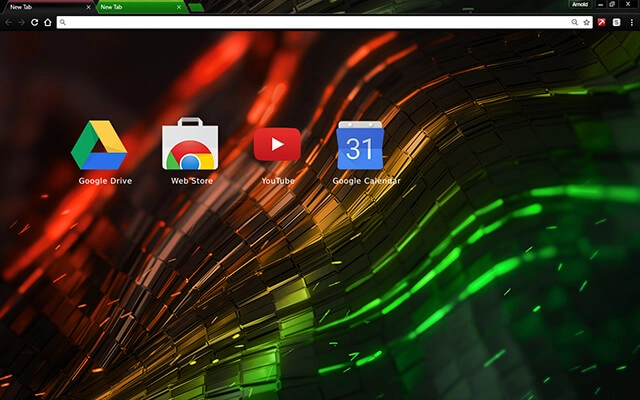Click the Web Store label text
Viewport: 640px width, 400px height.
[192, 181]
